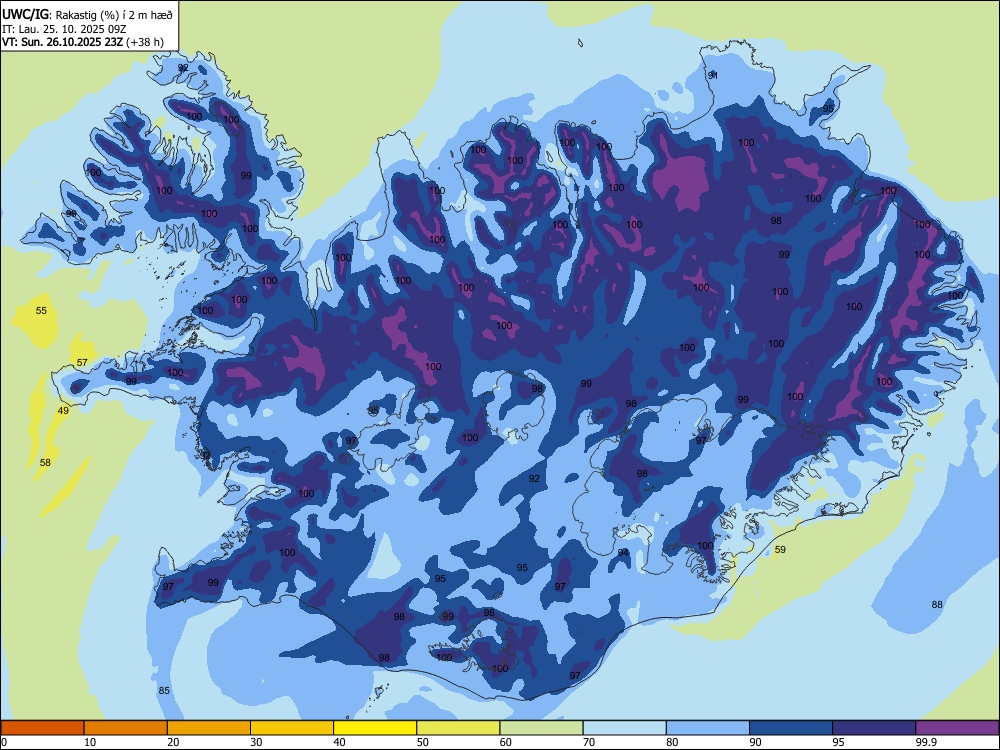
Task: Click the legend tick label '40'
Action: 339,742
